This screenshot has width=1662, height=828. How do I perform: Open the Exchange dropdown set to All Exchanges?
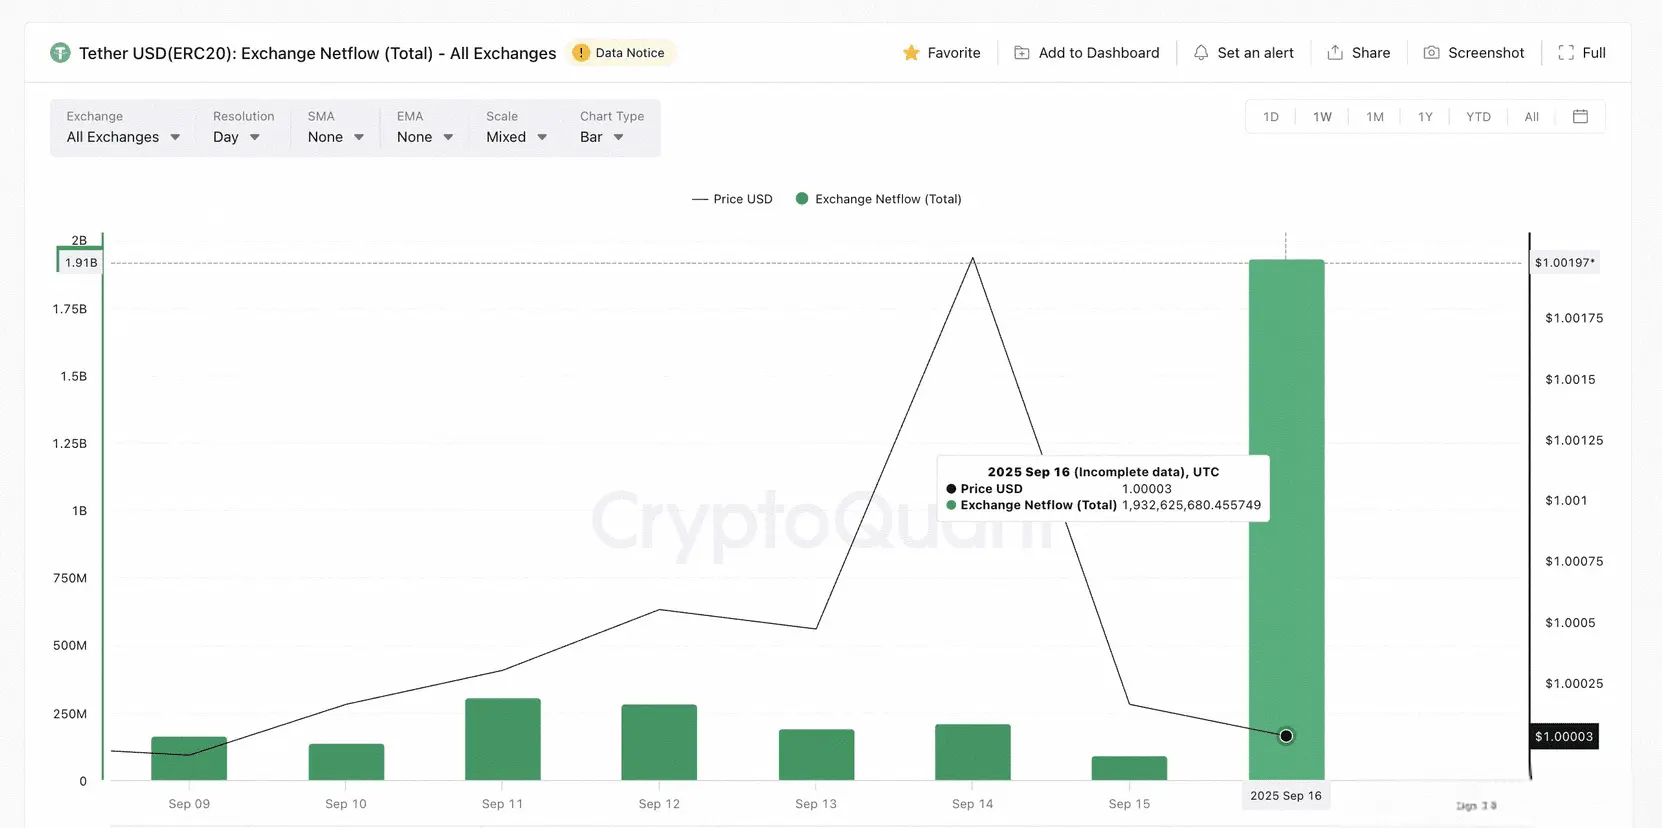point(123,128)
